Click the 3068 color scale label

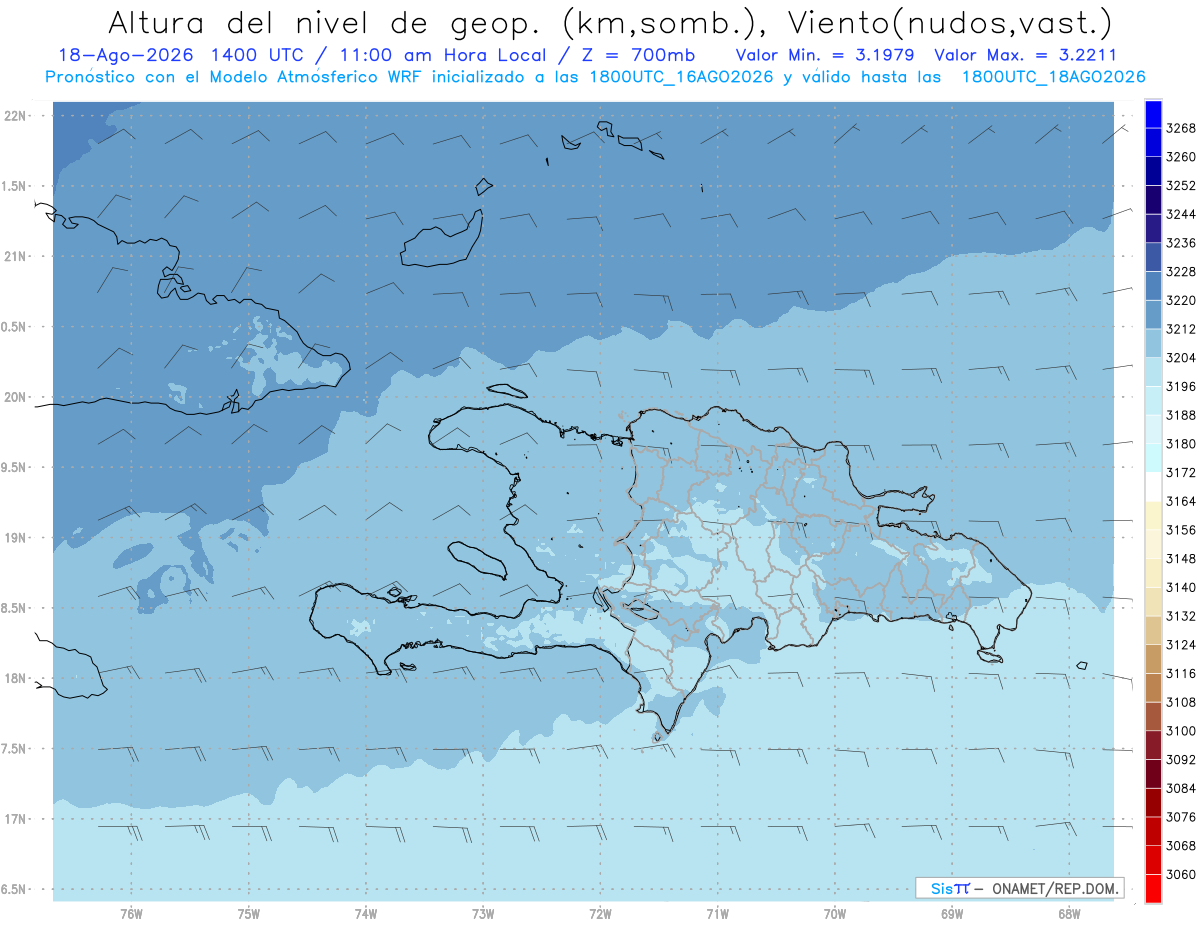[x=1181, y=845]
